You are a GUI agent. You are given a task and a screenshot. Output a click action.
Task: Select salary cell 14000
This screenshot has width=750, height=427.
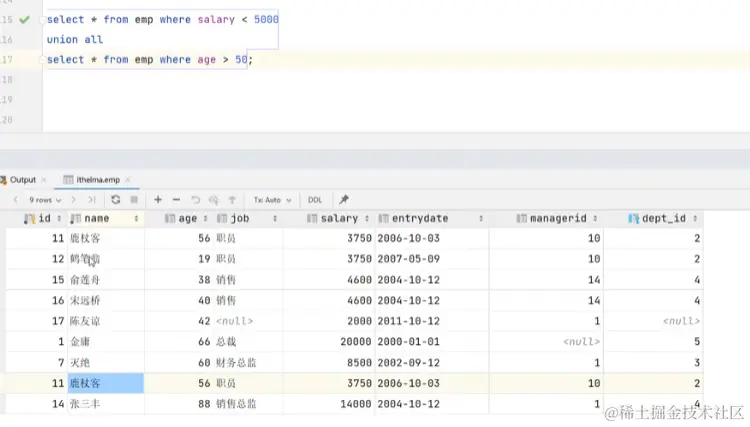point(329,404)
